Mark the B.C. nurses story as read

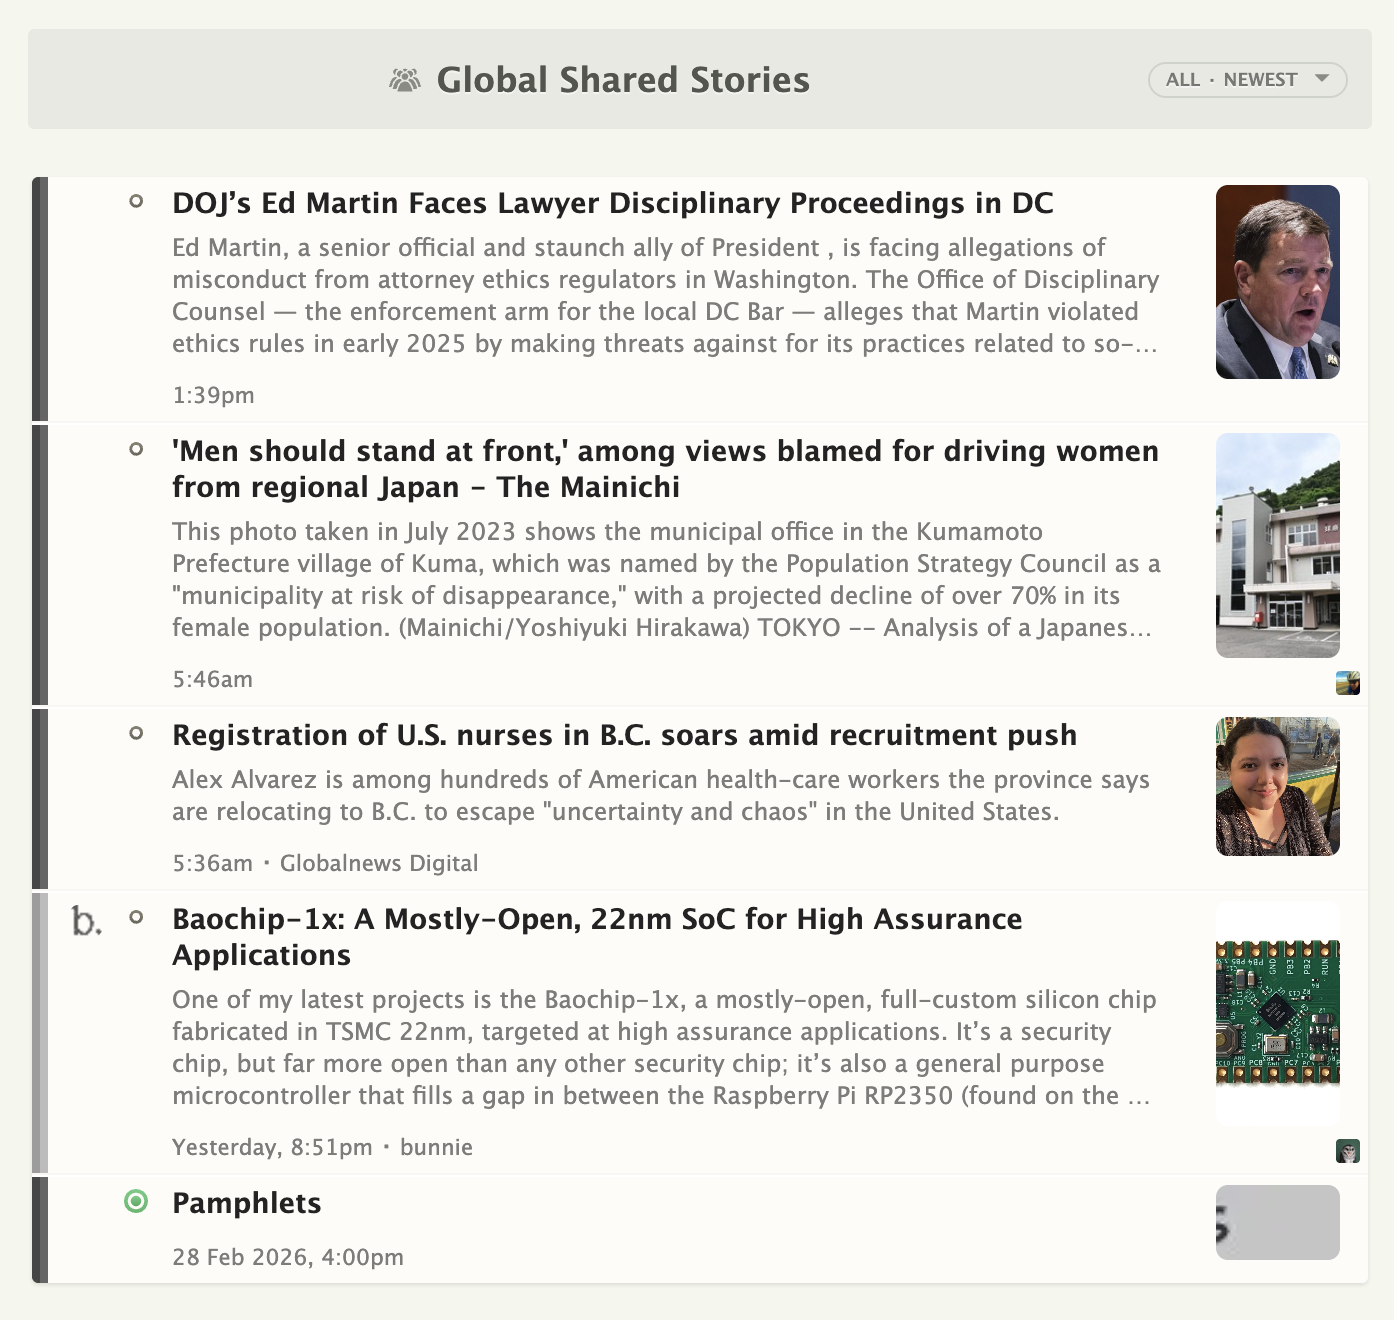tap(136, 733)
